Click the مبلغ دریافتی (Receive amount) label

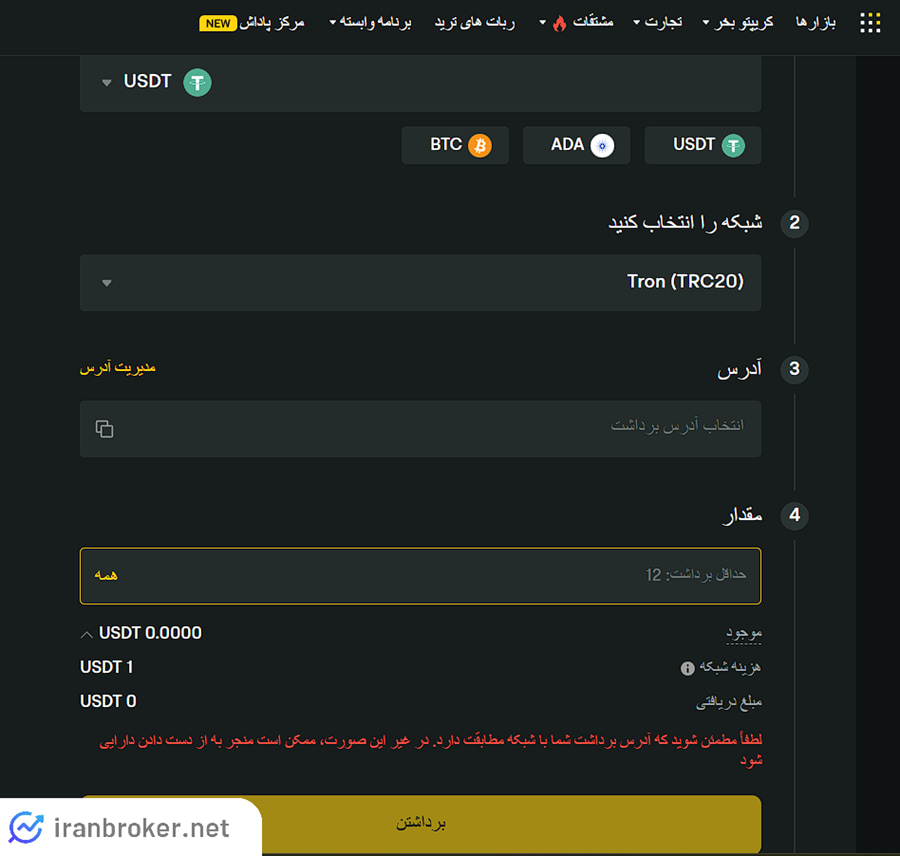coord(729,702)
